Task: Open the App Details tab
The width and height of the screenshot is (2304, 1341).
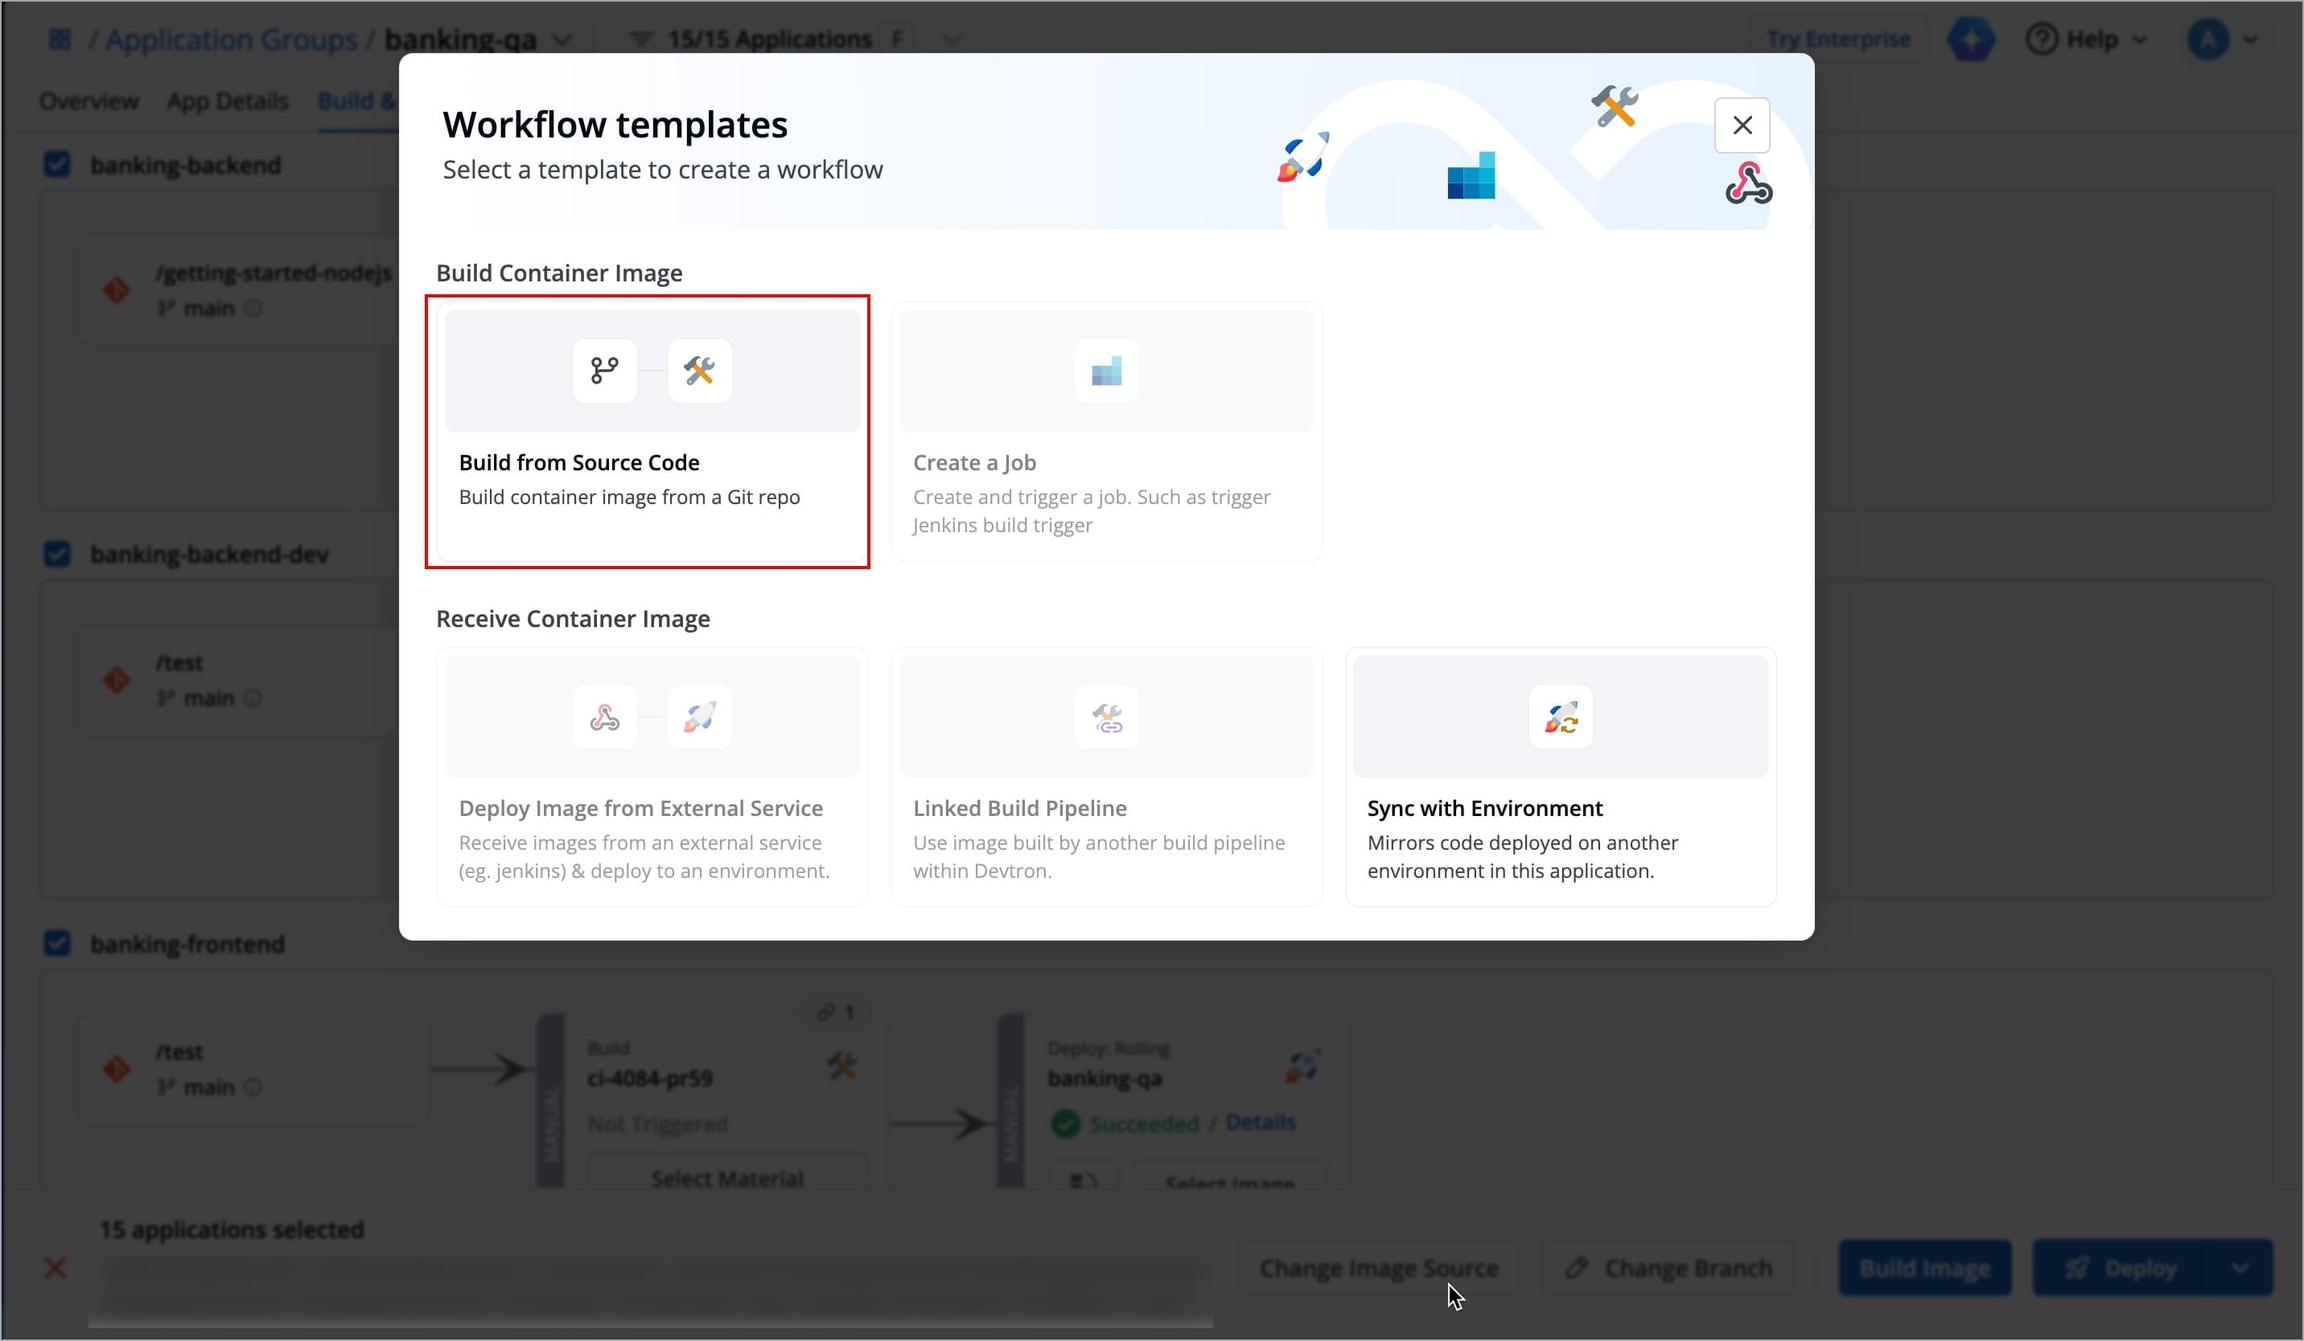Action: 227,101
